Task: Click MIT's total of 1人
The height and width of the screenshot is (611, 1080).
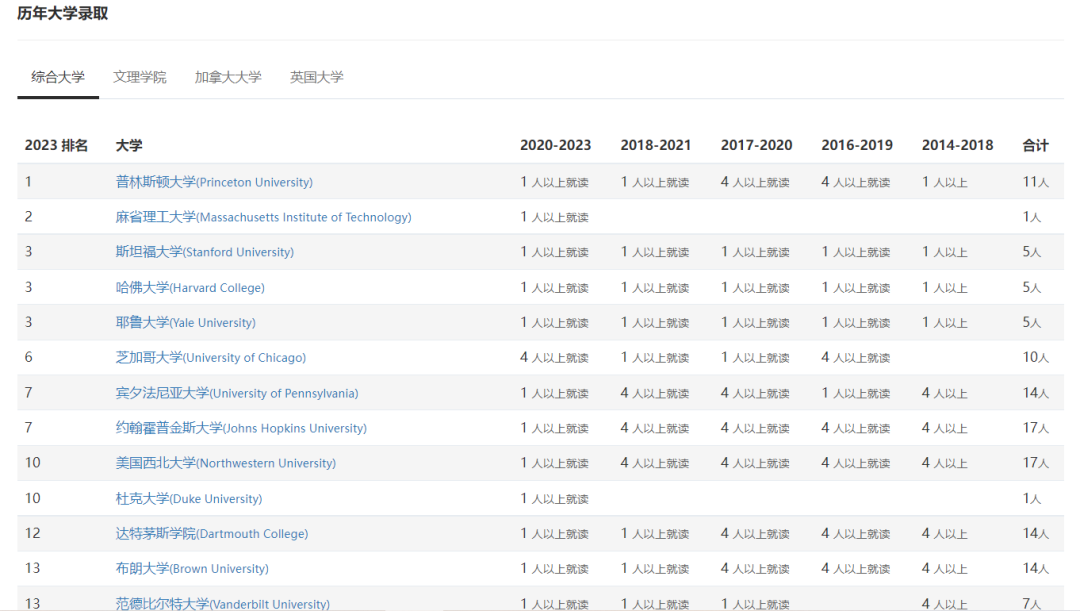Action: (x=1032, y=217)
